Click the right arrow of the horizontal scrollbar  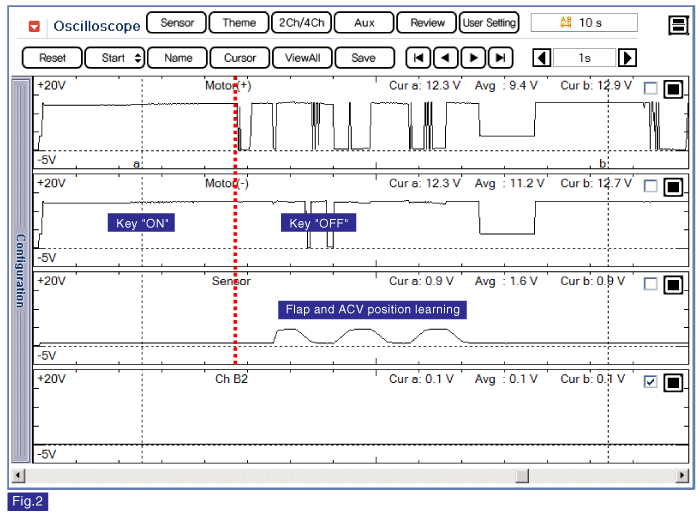click(x=682, y=476)
